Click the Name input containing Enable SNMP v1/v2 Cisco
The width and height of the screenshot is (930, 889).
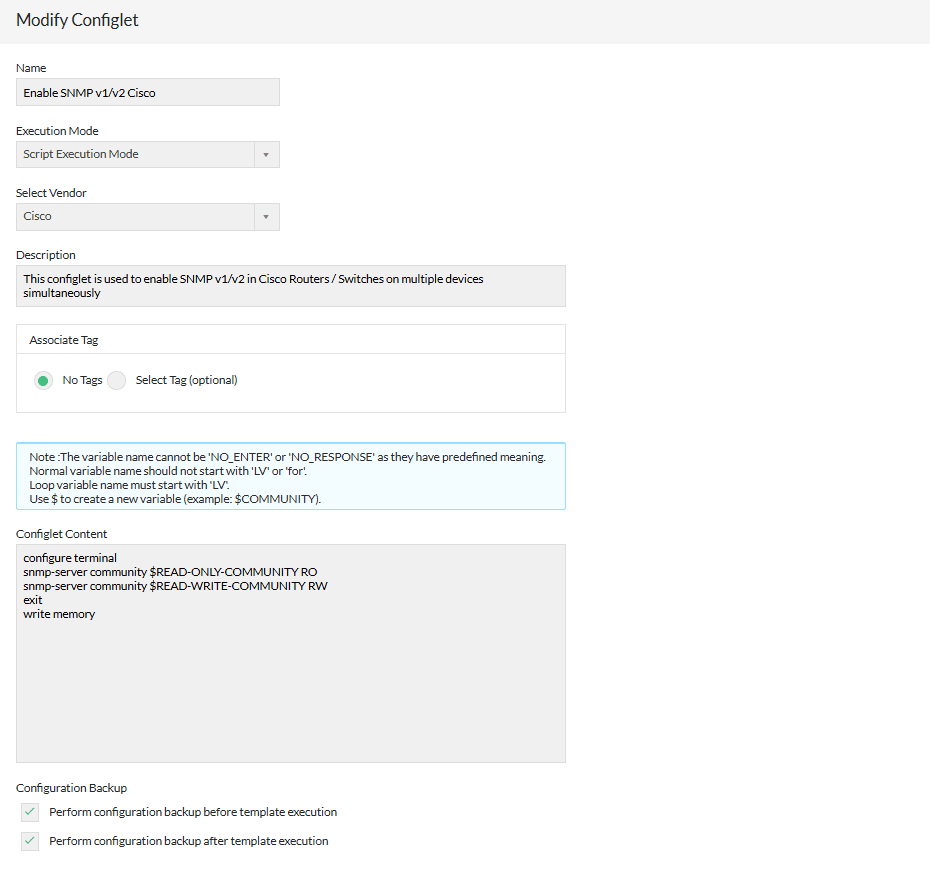(x=147, y=92)
